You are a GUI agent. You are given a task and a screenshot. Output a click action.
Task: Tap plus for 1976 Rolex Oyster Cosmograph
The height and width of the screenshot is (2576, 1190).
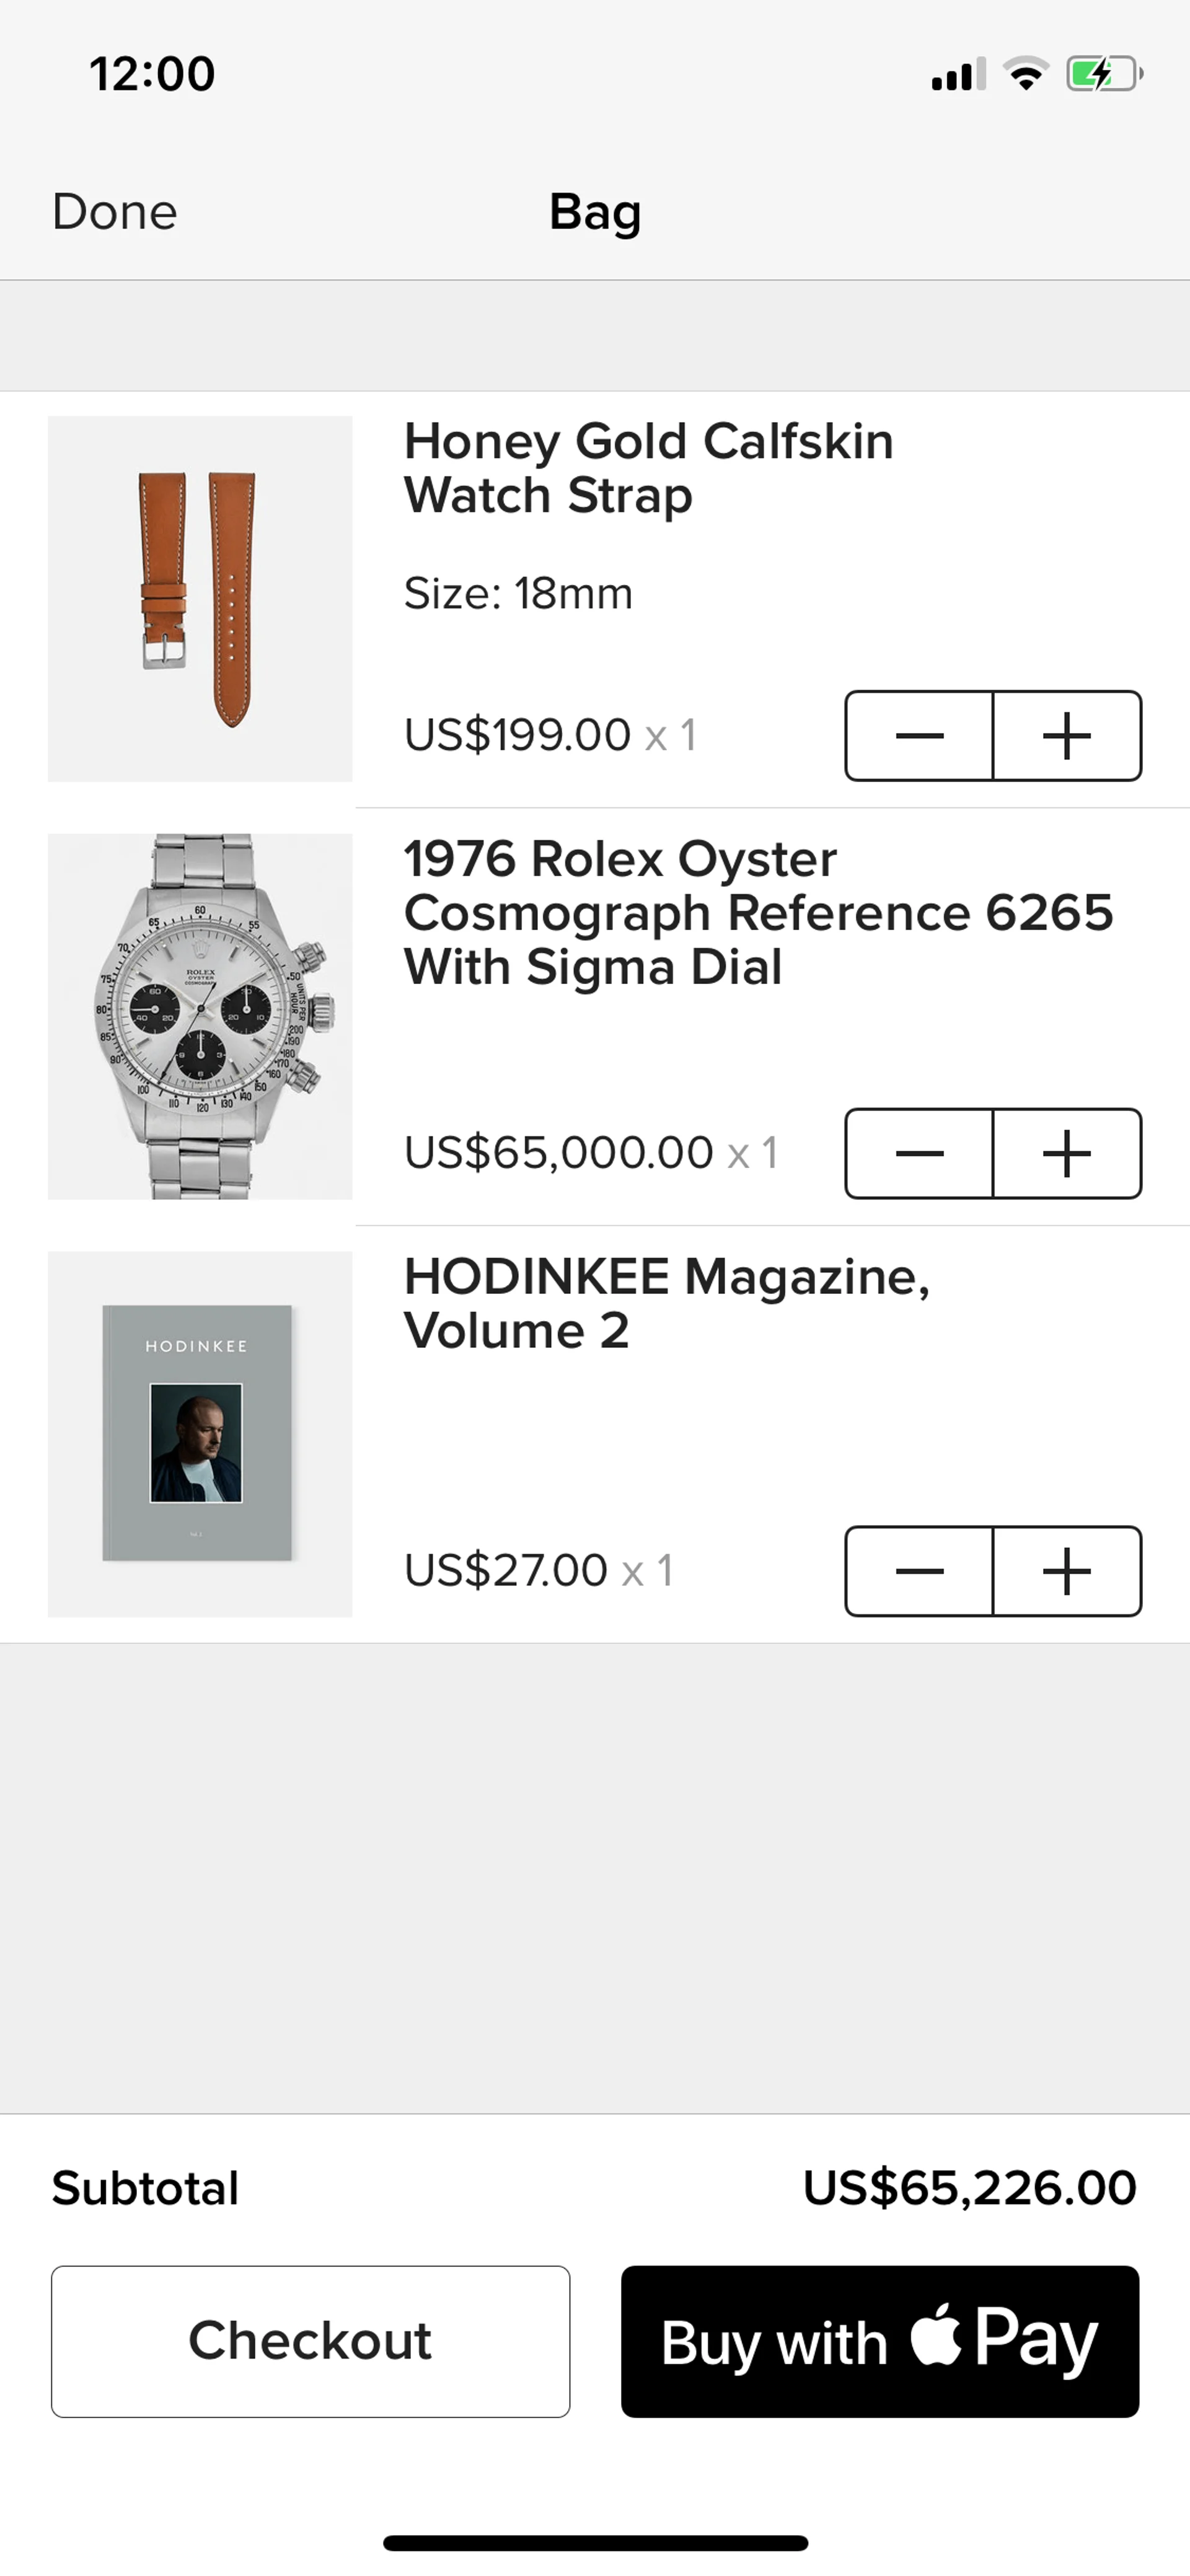(x=1067, y=1154)
